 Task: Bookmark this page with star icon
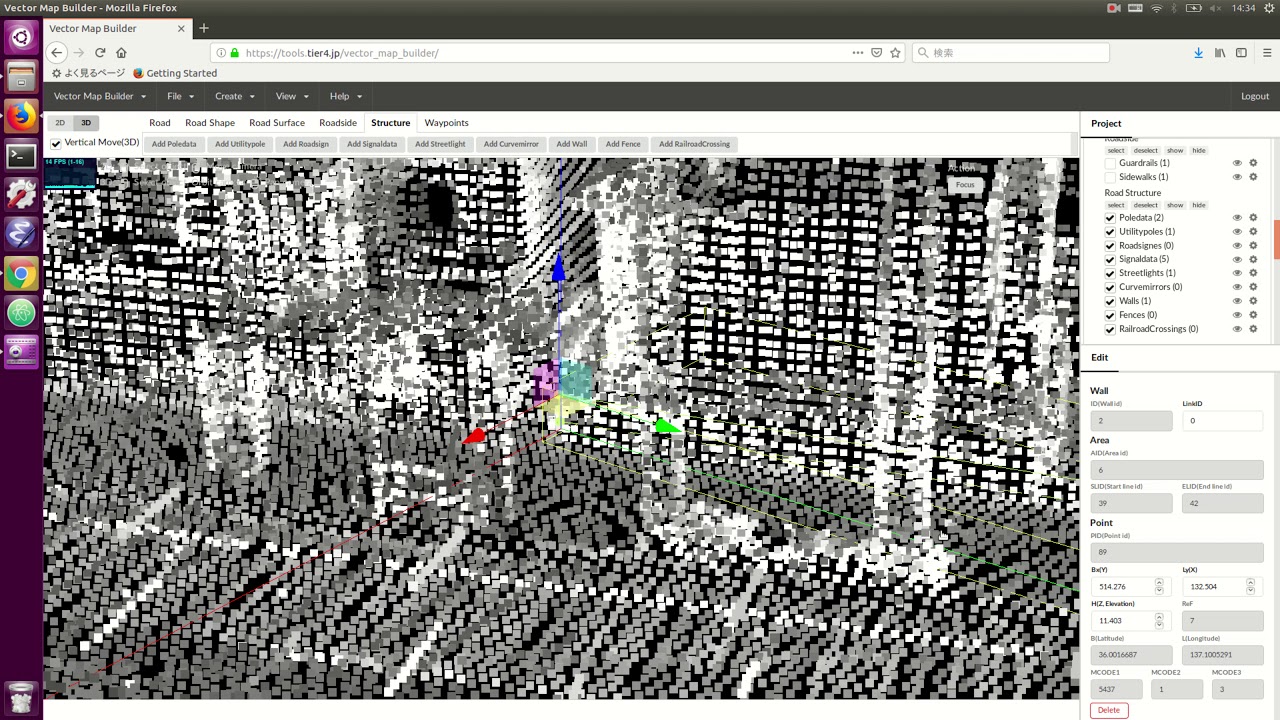[x=895, y=53]
